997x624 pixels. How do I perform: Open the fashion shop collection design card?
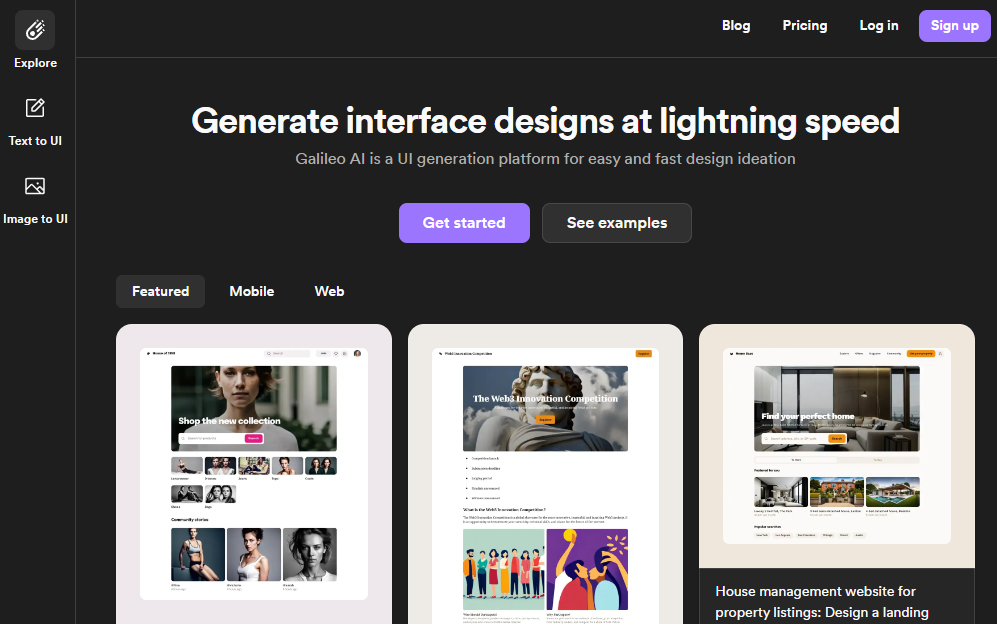click(x=254, y=474)
